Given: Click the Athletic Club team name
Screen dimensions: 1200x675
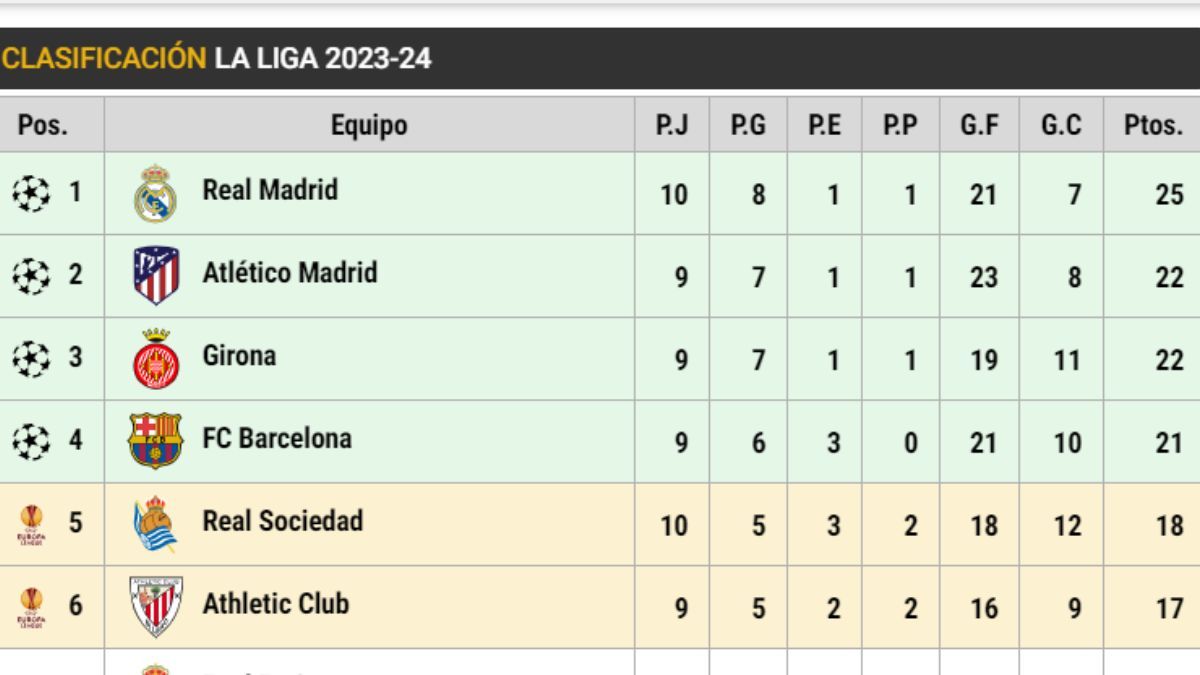Looking at the screenshot, I should point(276,604).
